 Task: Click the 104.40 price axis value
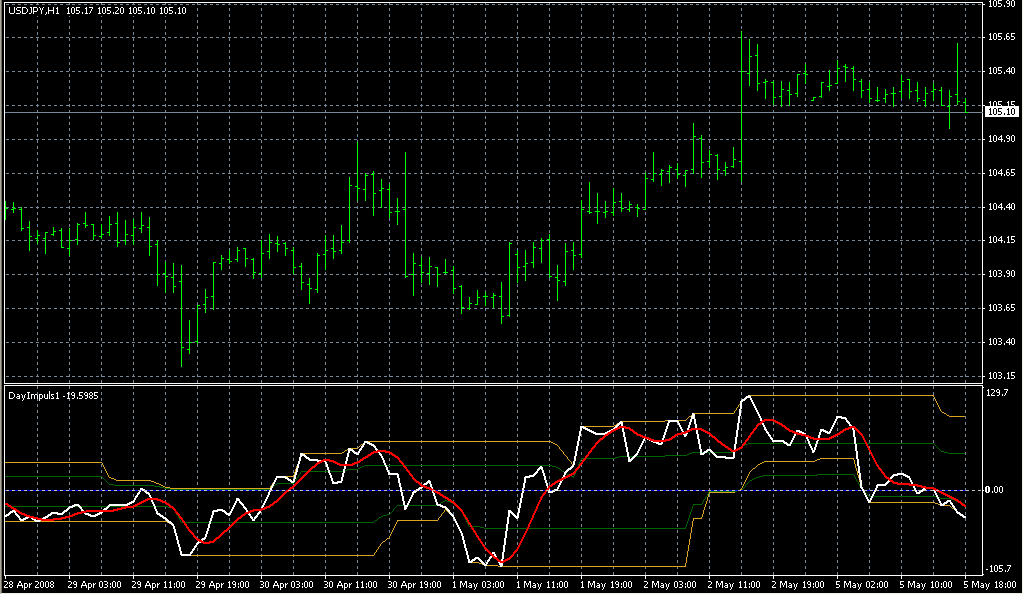[1001, 207]
